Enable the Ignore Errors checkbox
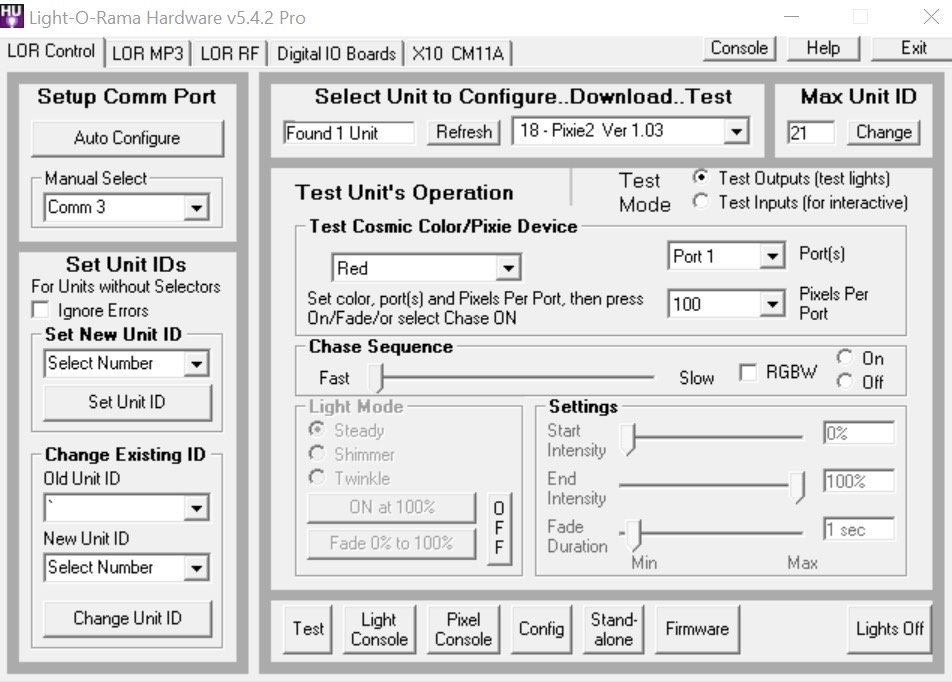The width and height of the screenshot is (952, 682). (x=41, y=311)
